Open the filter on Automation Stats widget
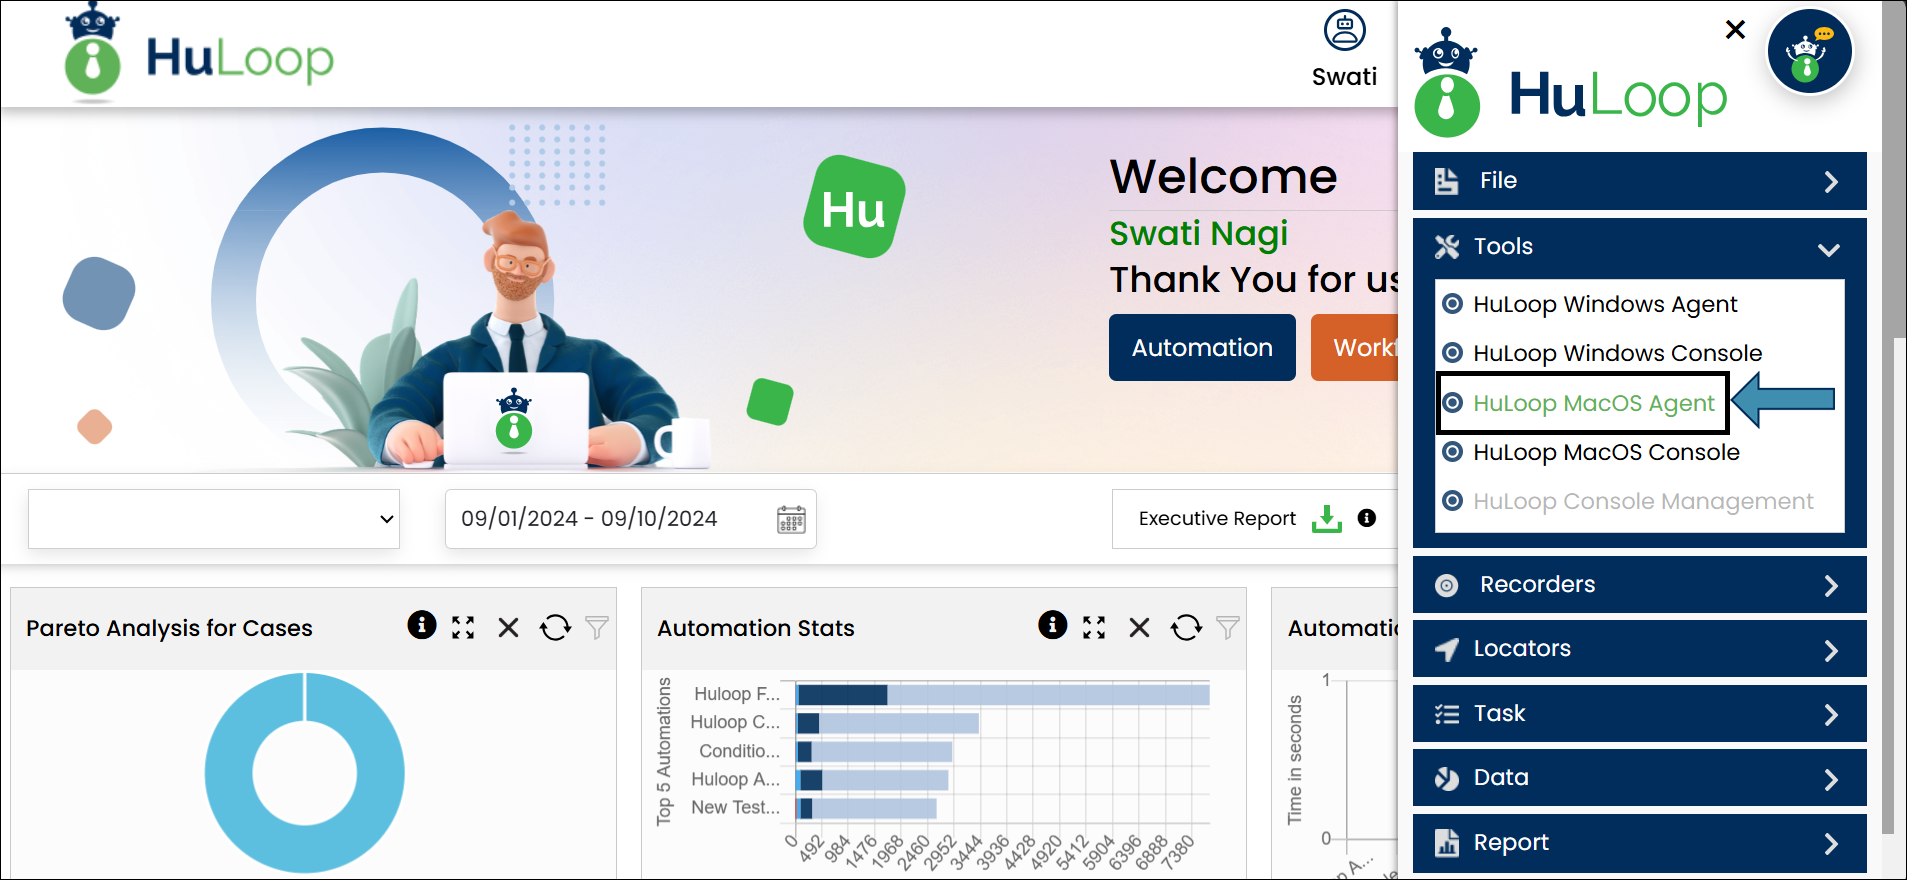 coord(1228,627)
